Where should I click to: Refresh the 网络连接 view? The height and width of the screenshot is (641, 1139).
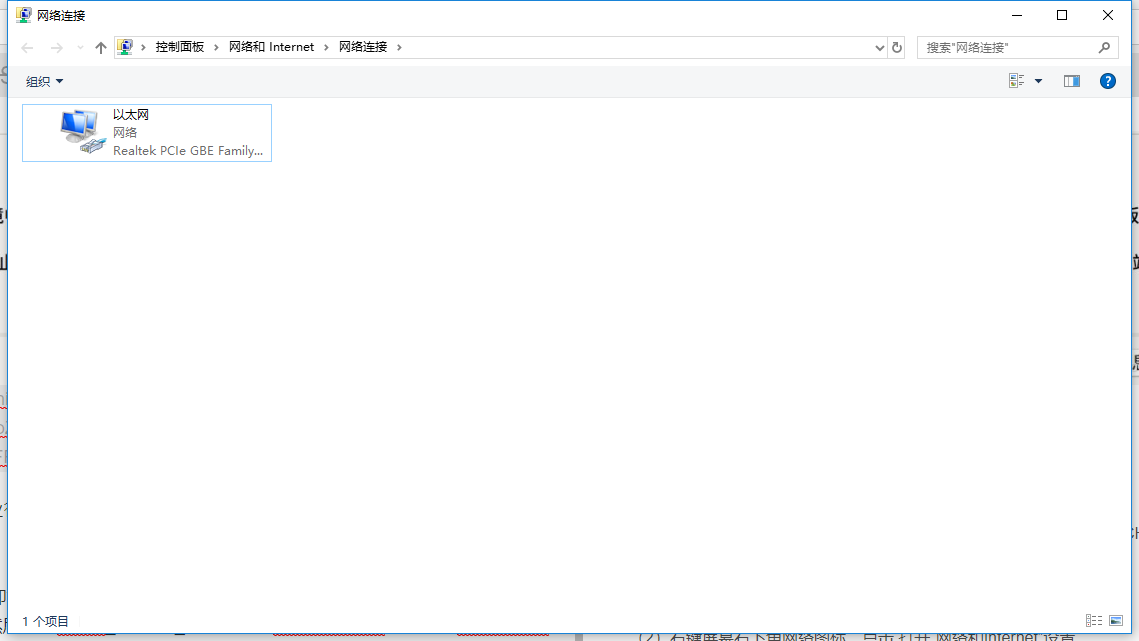[x=896, y=46]
